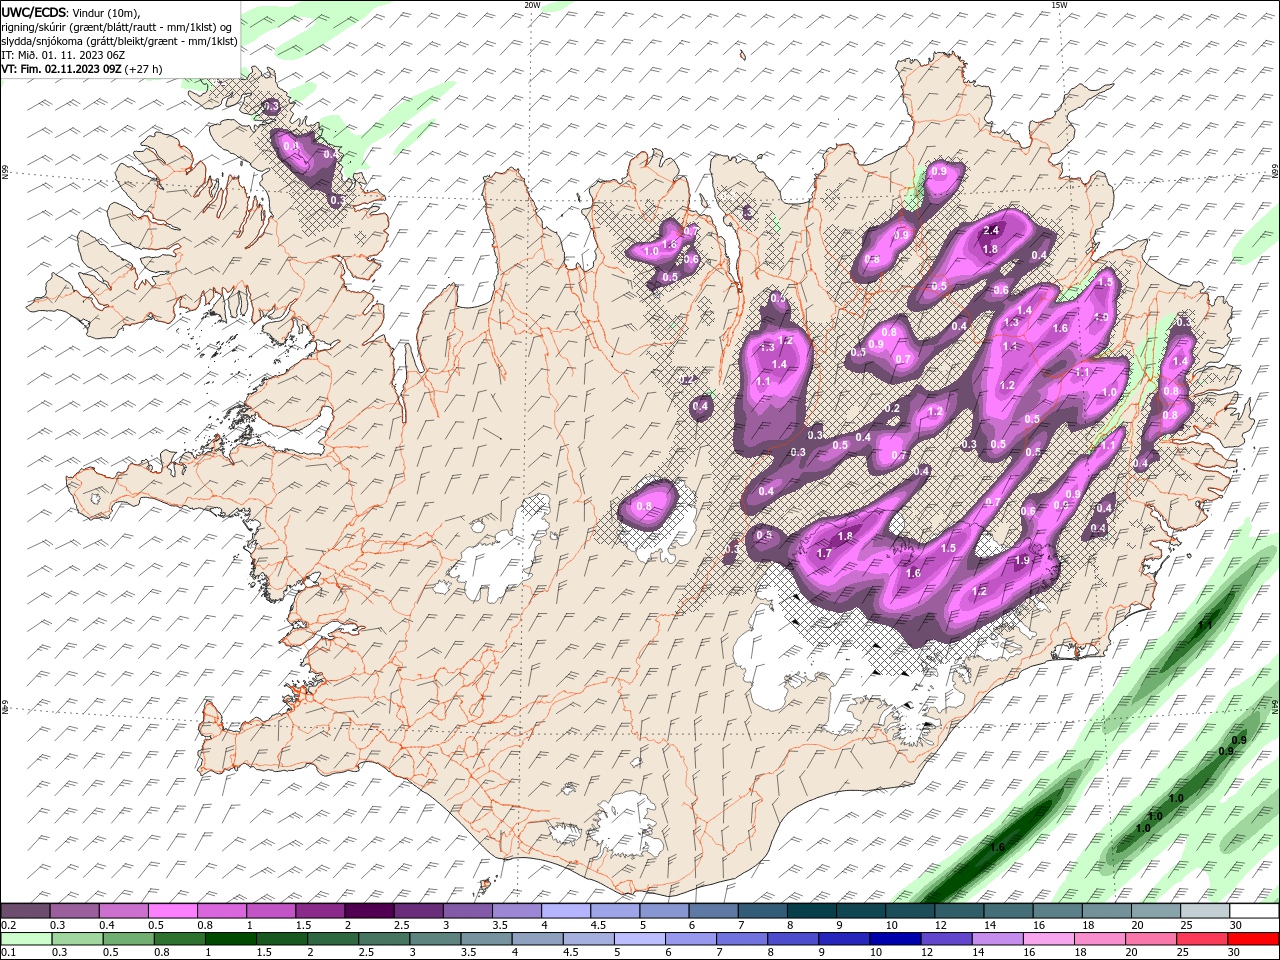This screenshot has height=960, width=1280.
Task: Click the 'VT: Fim. 02.11.2023 09Z (+27 h)' line
Action: point(82,69)
